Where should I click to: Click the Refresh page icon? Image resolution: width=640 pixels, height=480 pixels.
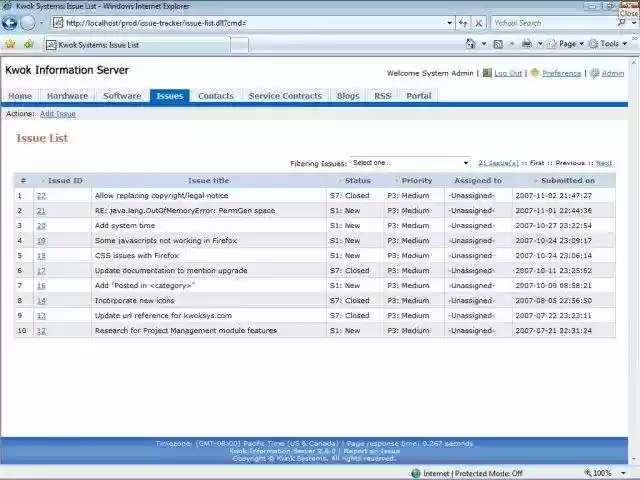[x=463, y=23]
